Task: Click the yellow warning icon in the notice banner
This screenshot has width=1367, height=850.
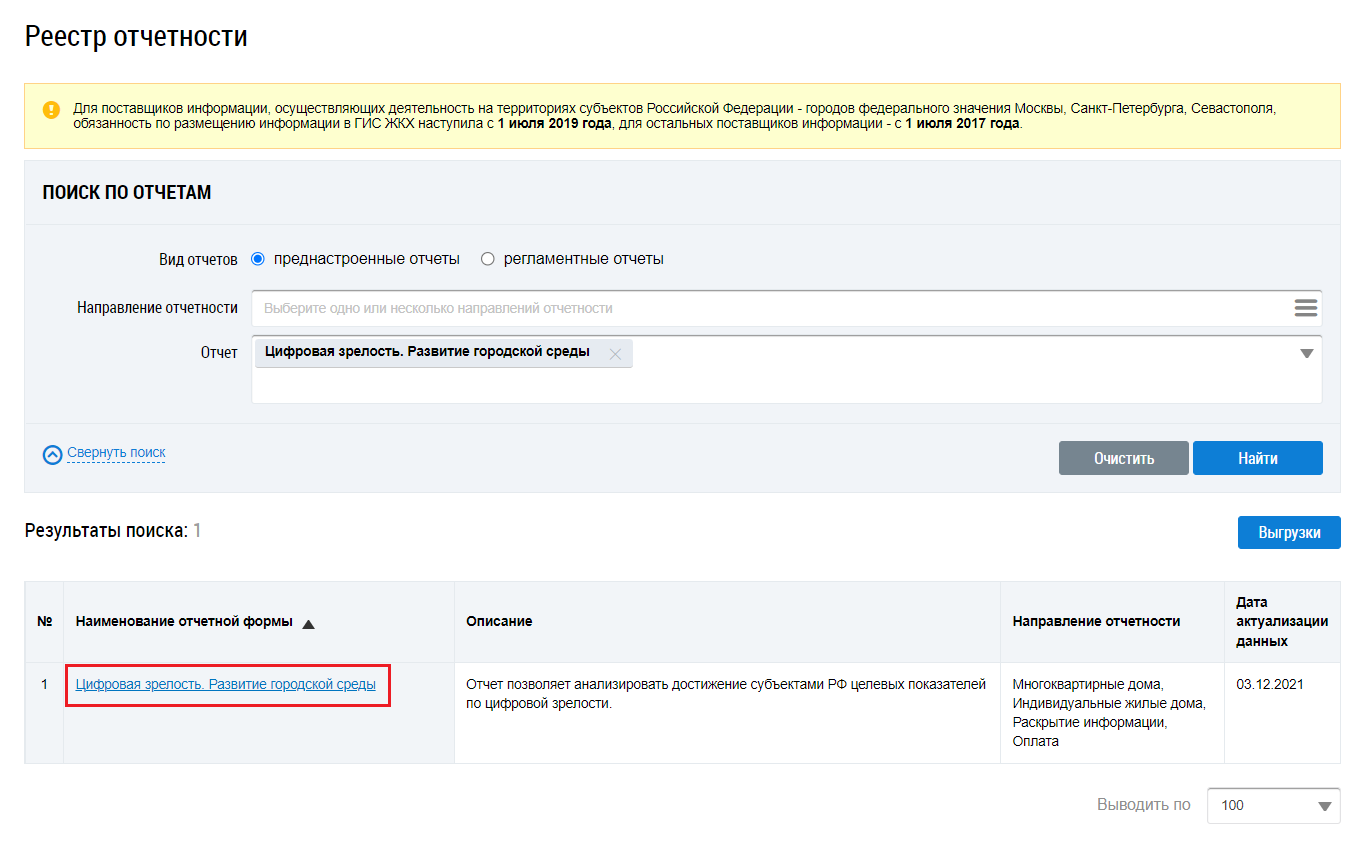Action: coord(51,110)
